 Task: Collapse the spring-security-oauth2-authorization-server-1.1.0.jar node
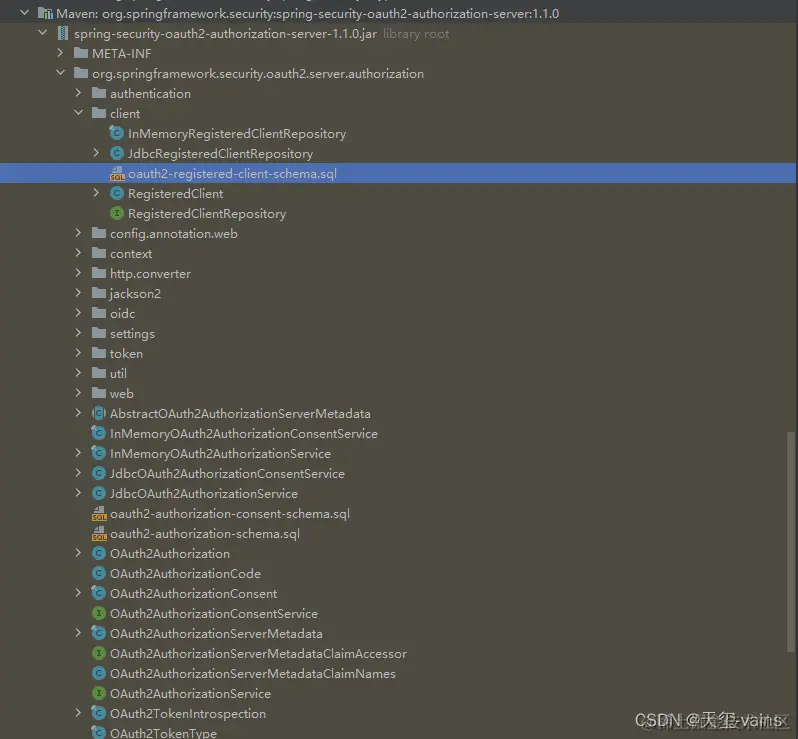pos(43,33)
